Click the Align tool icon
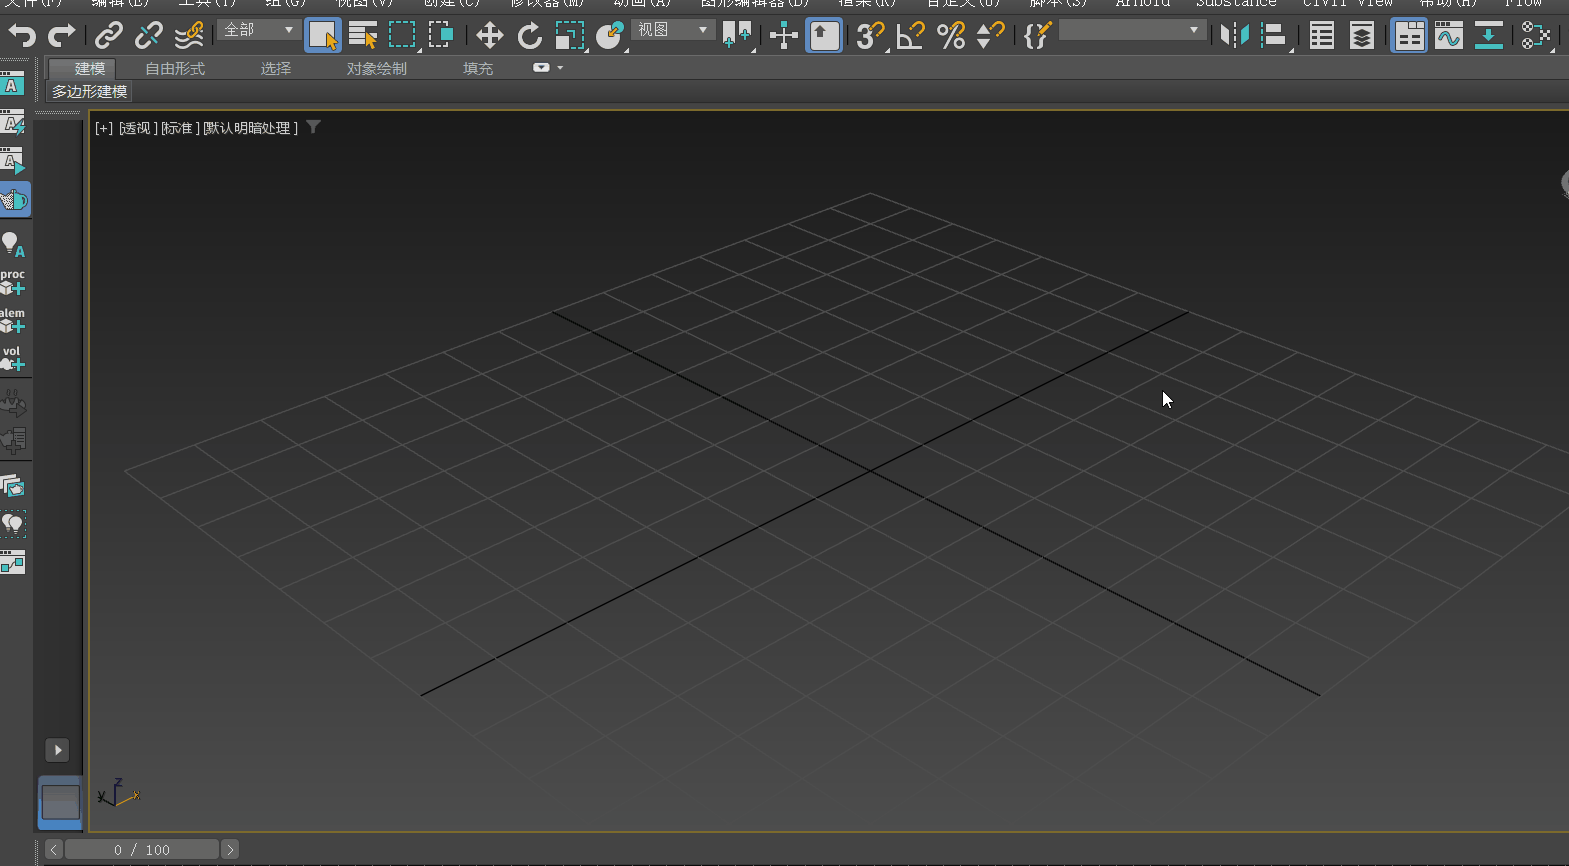The width and height of the screenshot is (1569, 866). 1274,36
